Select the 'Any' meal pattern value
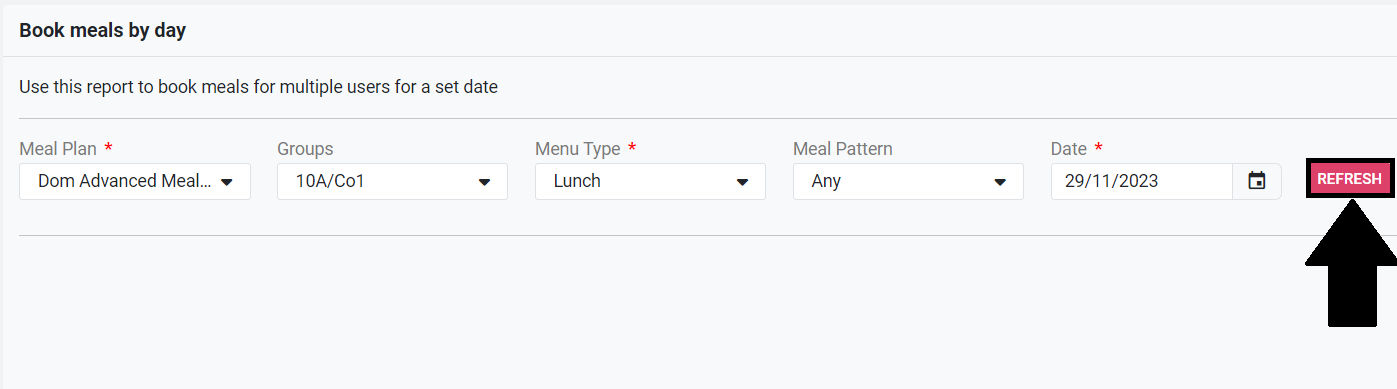Viewport: 1397px width, 389px height. click(x=826, y=181)
